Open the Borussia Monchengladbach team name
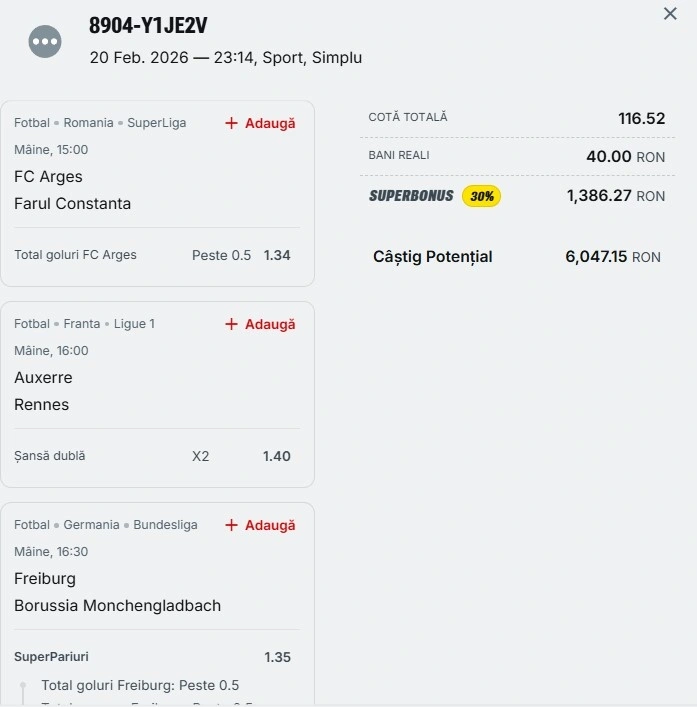 coord(117,606)
